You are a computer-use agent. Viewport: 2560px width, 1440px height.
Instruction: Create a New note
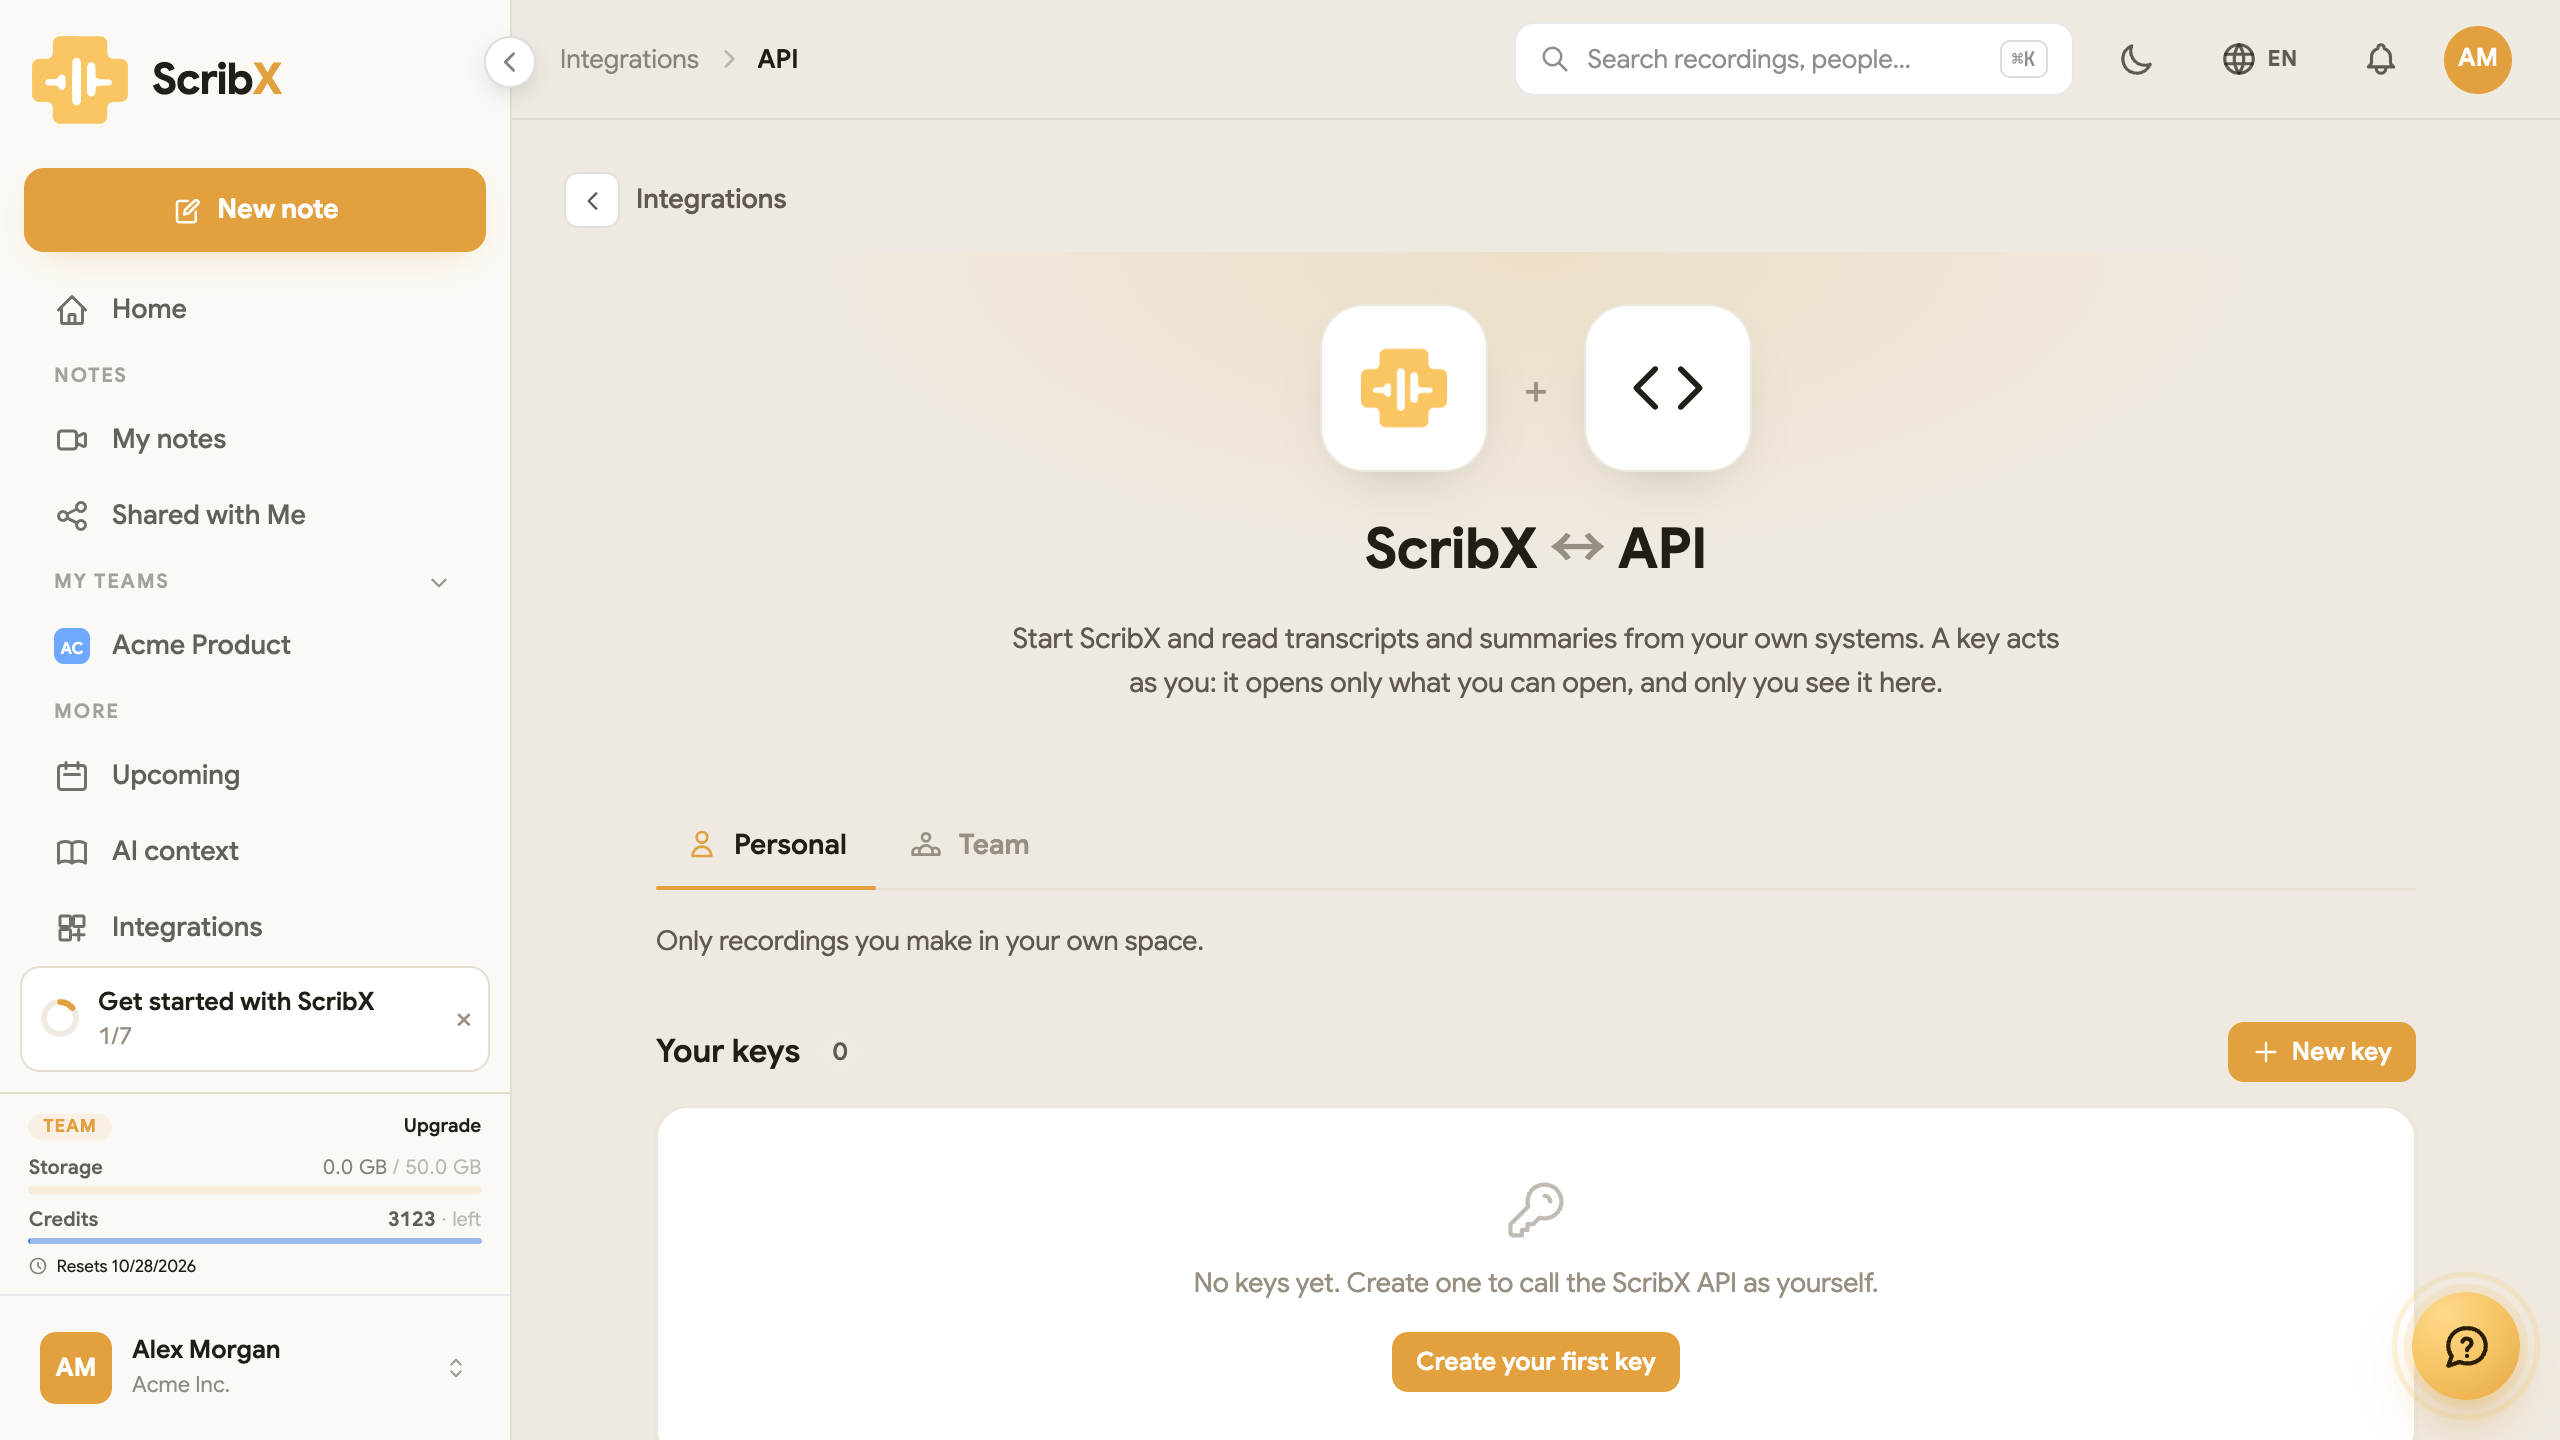point(255,209)
